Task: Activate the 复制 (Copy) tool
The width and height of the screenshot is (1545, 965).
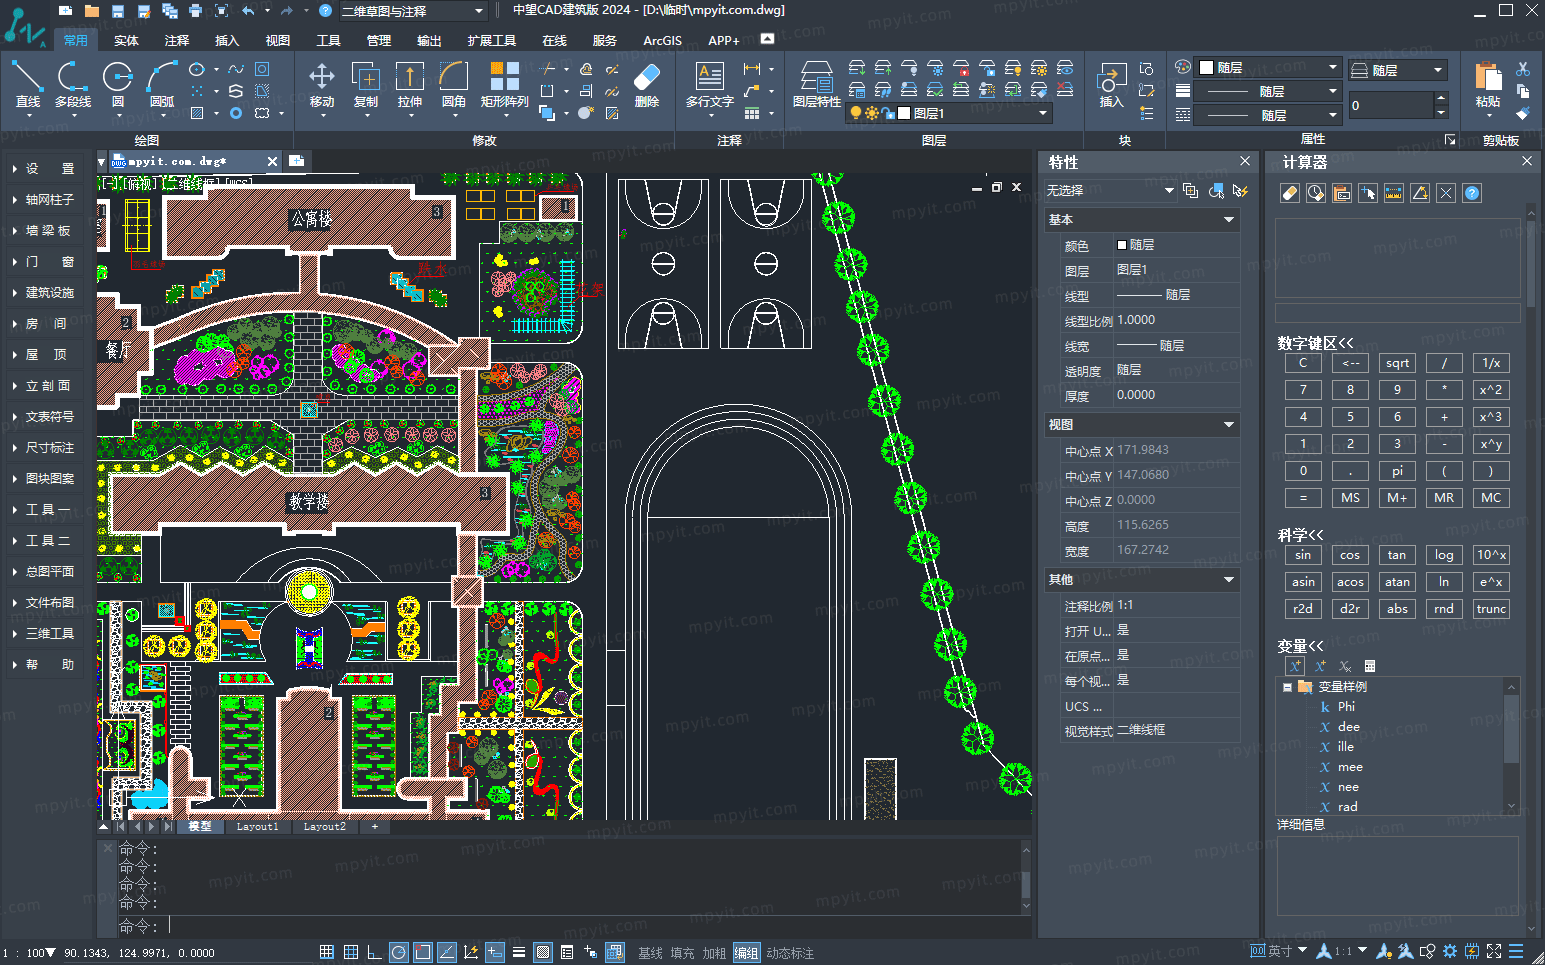Action: (x=366, y=85)
